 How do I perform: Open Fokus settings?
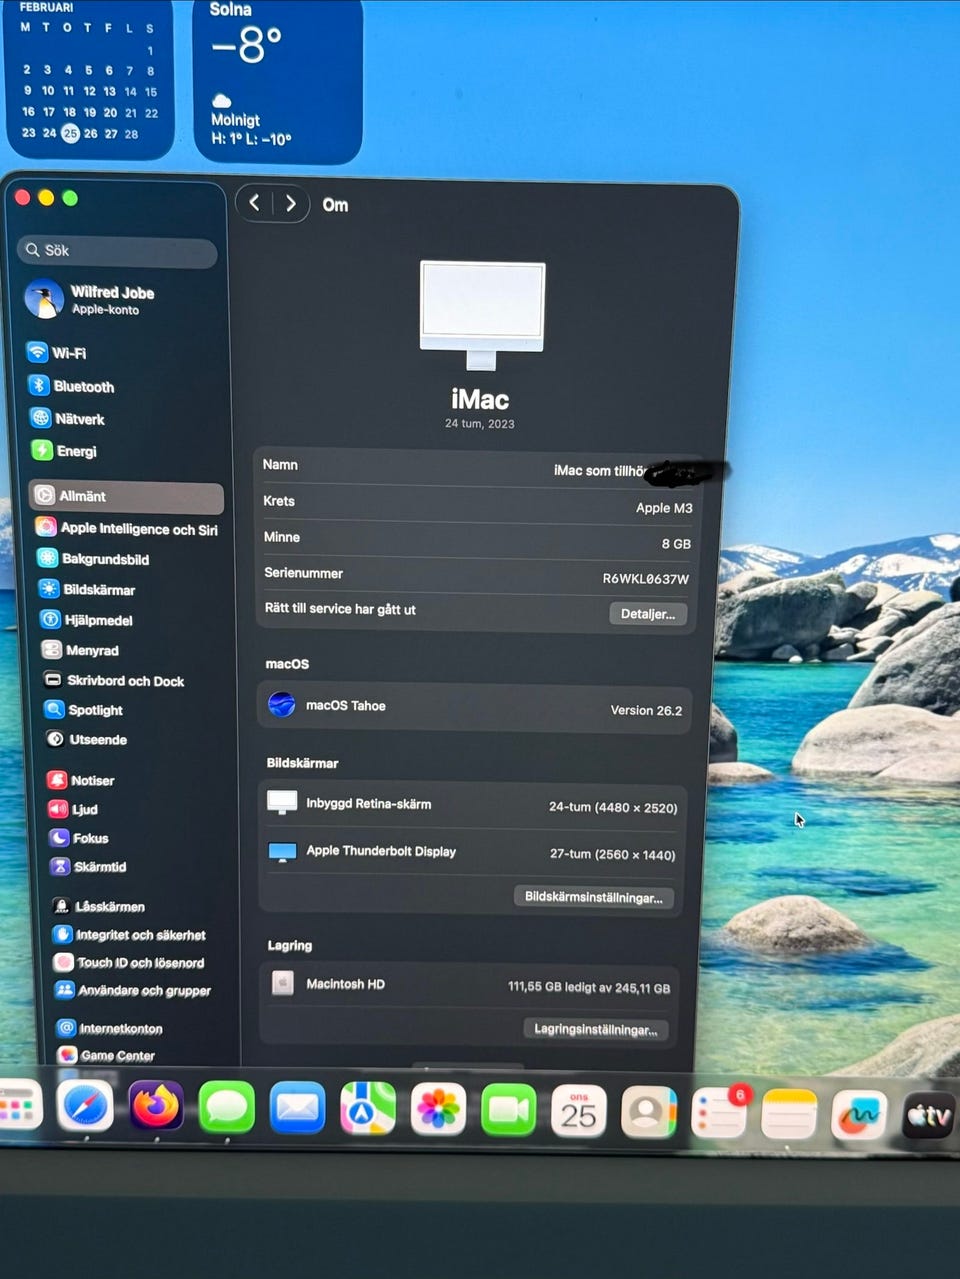tap(79, 838)
